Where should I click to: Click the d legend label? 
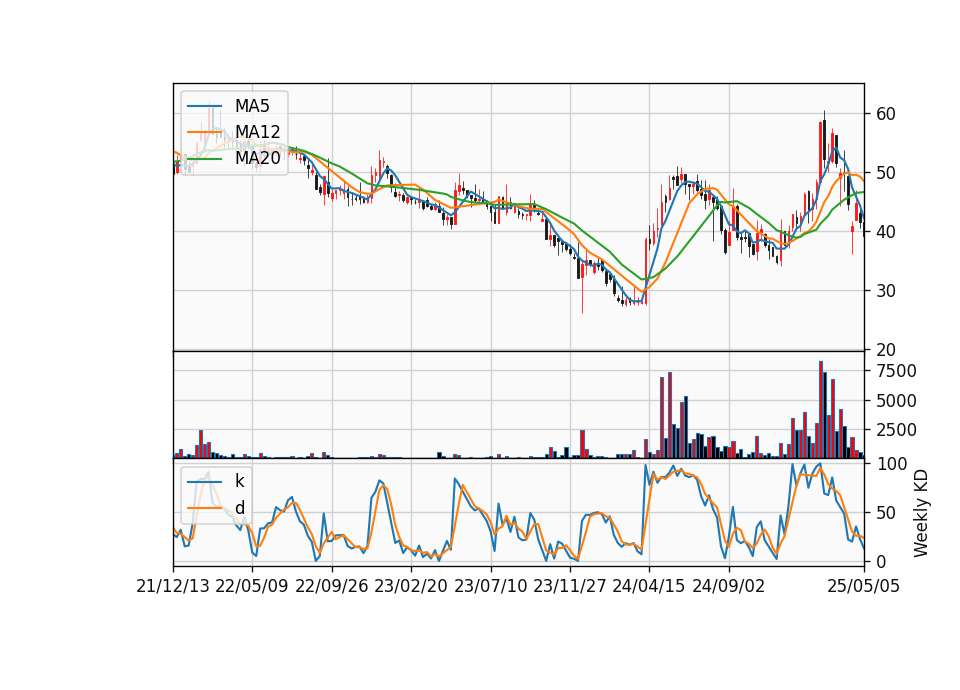pos(240,508)
